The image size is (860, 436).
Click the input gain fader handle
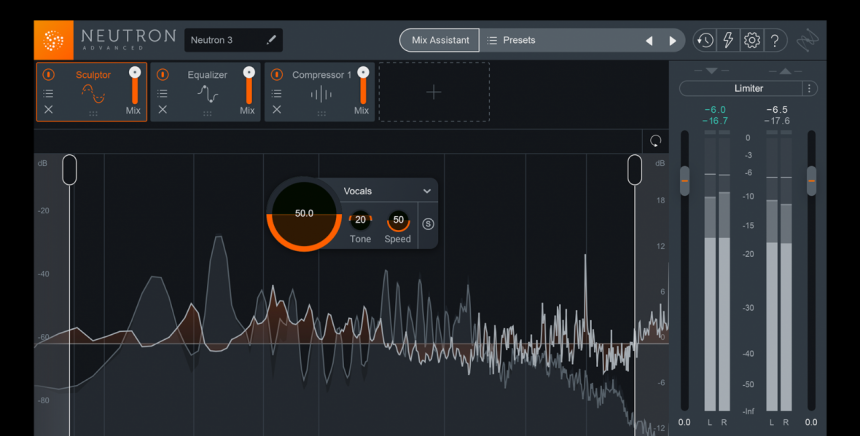pyautogui.click(x=684, y=180)
